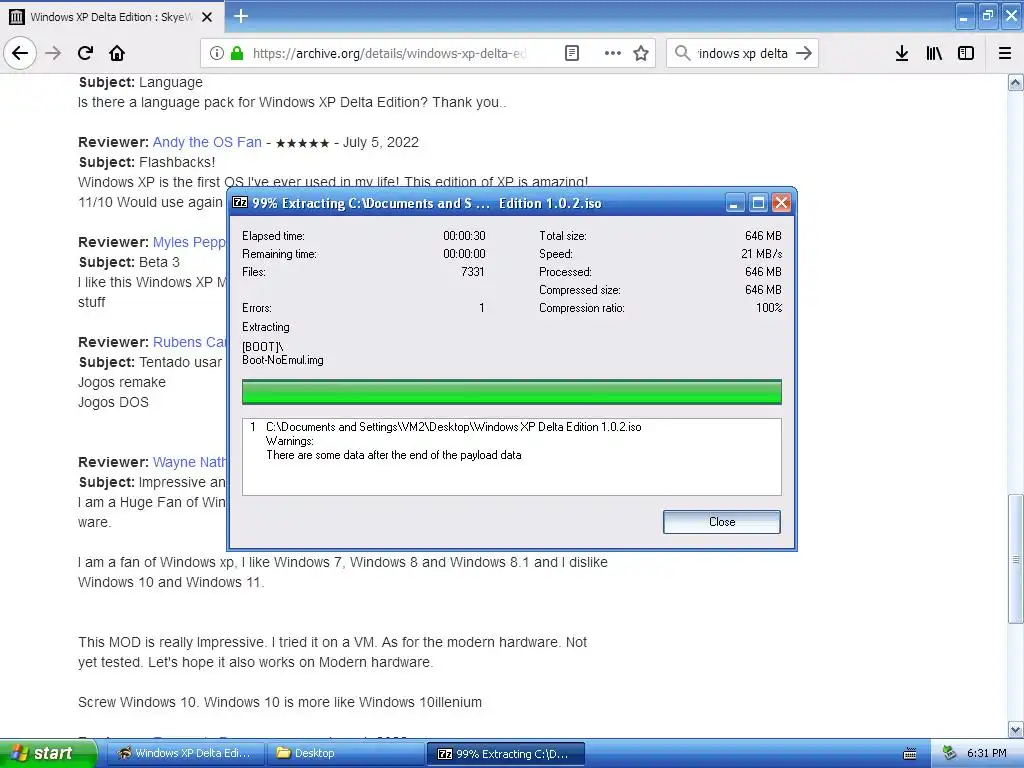Reload the current page
Viewport: 1024px width, 768px height.
click(x=85, y=53)
